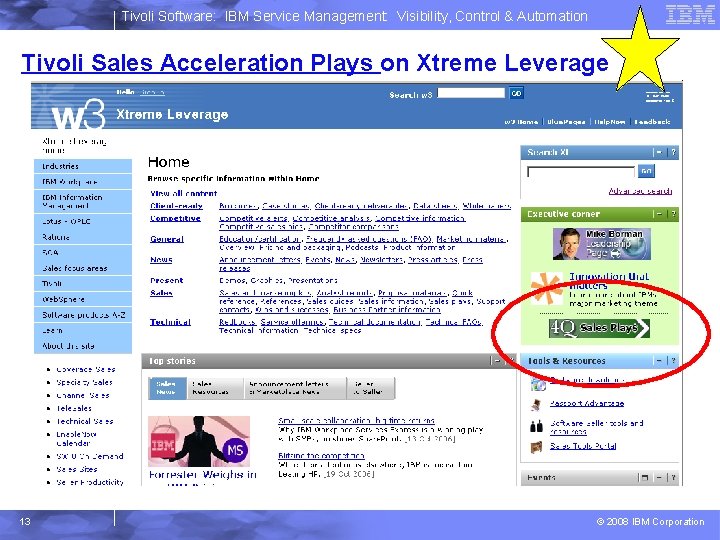Click the 4Q Sales Plays banner button
Viewport: 720px width, 540px height.
click(x=599, y=328)
